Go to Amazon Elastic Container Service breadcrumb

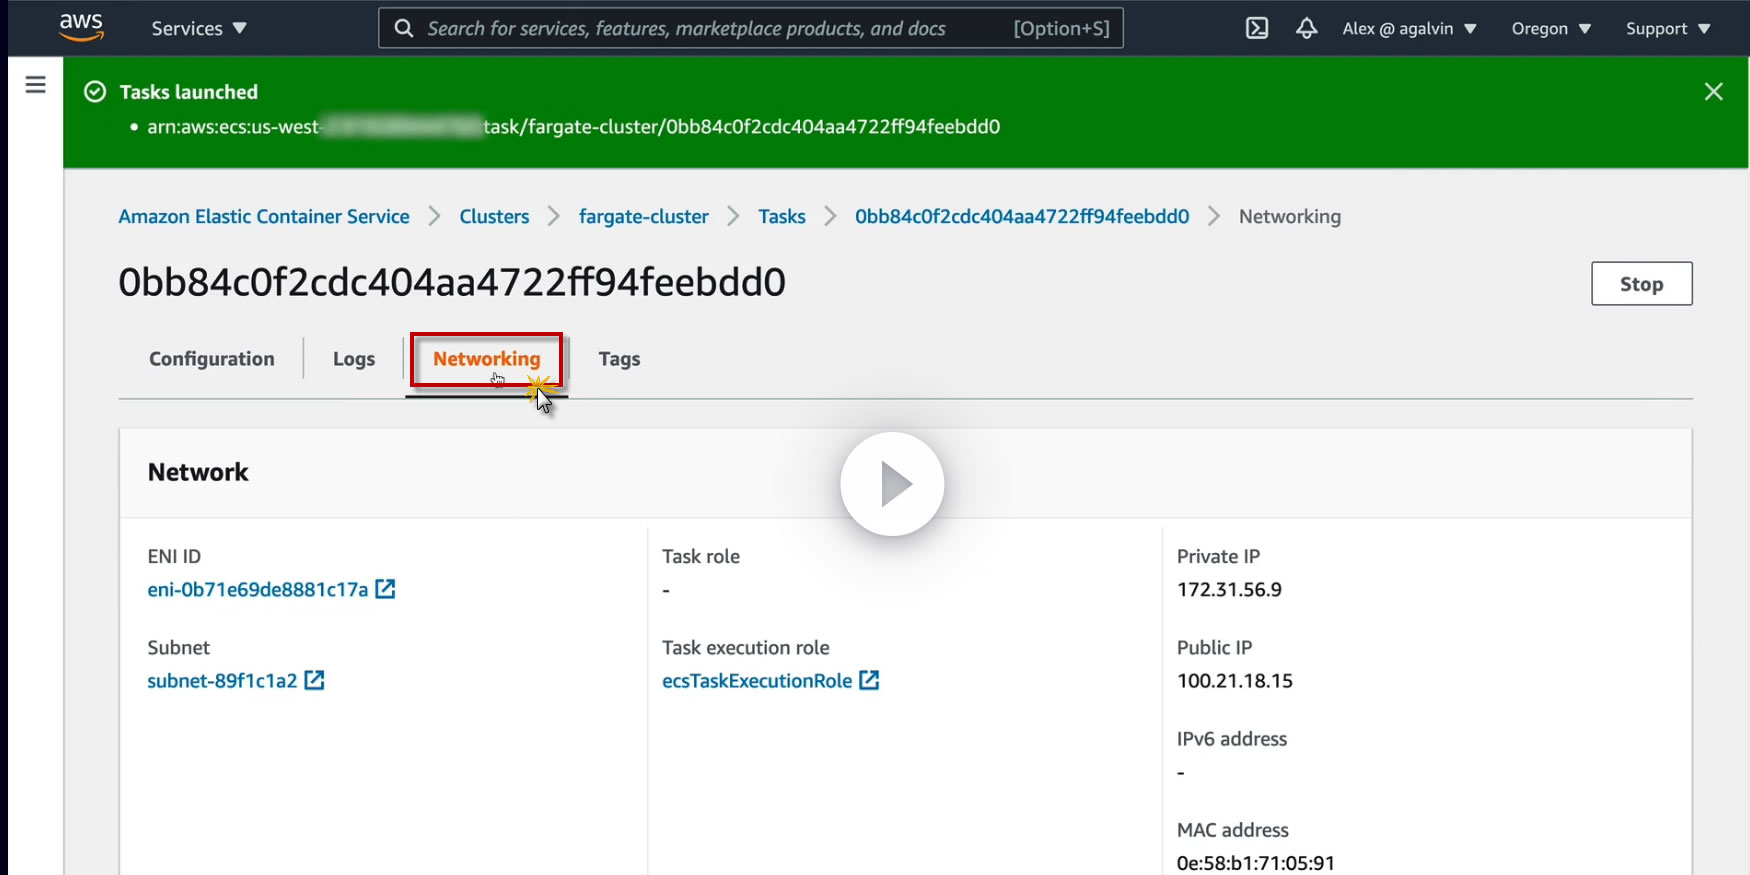(x=264, y=217)
